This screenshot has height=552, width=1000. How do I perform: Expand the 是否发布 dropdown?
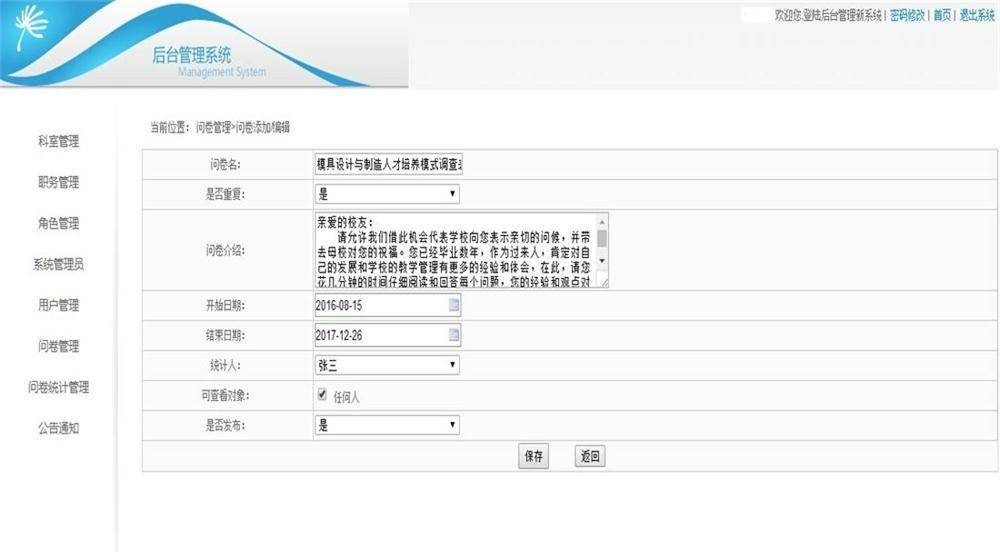387,425
